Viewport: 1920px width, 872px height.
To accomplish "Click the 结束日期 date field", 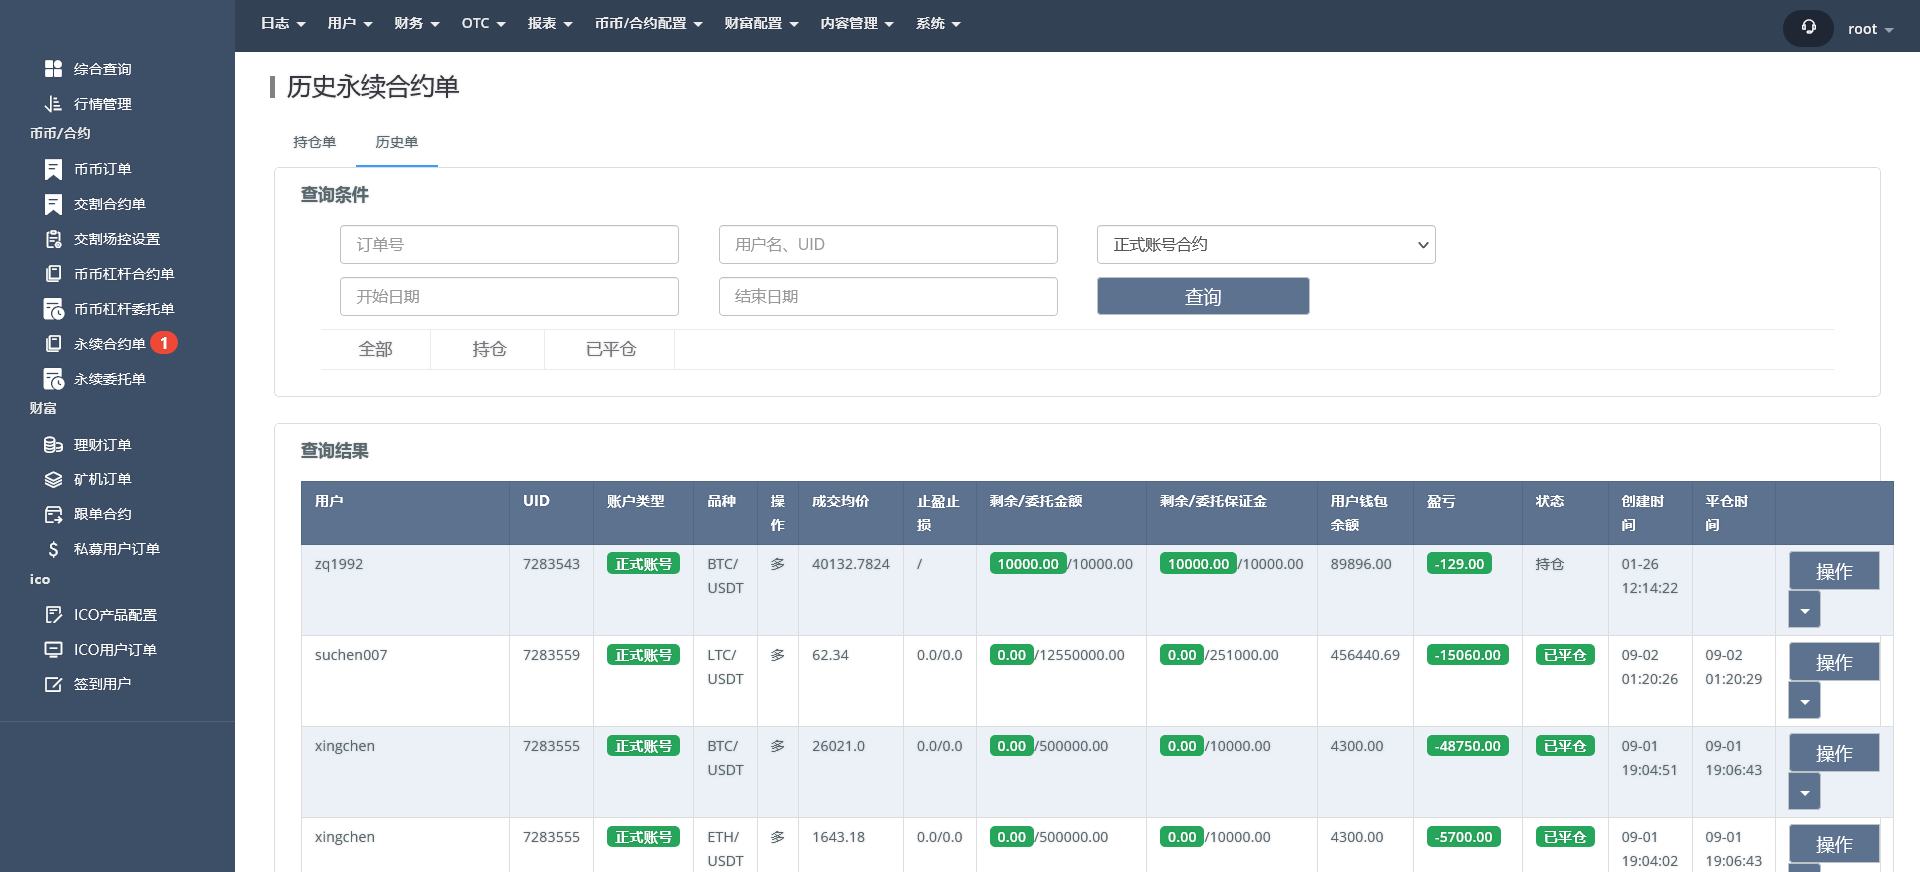I will 888,297.
